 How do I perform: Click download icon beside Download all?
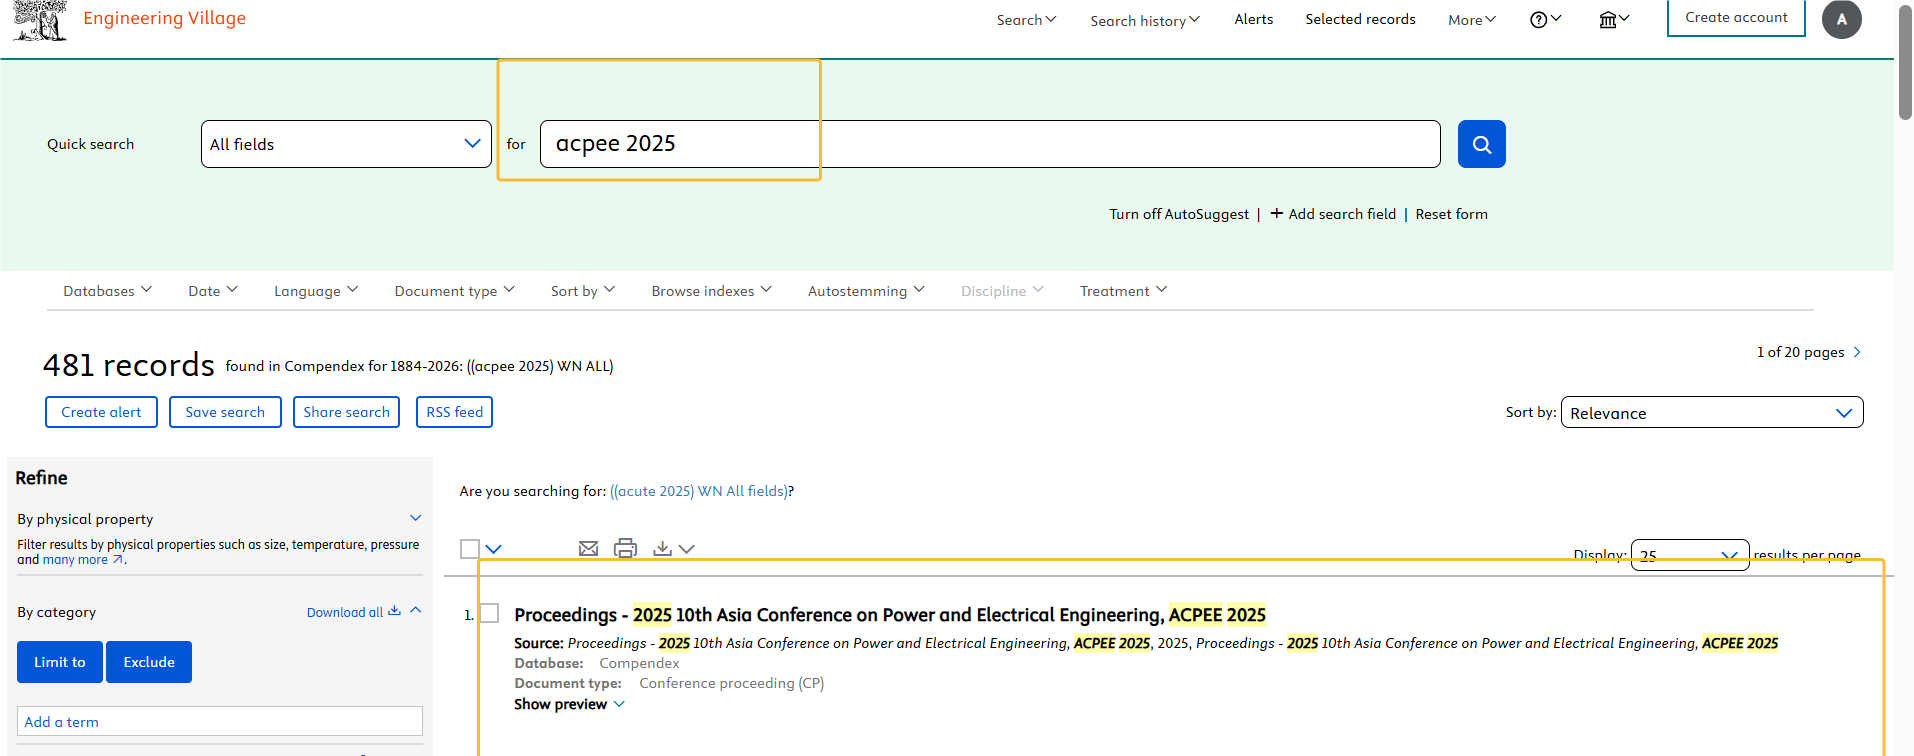point(394,611)
